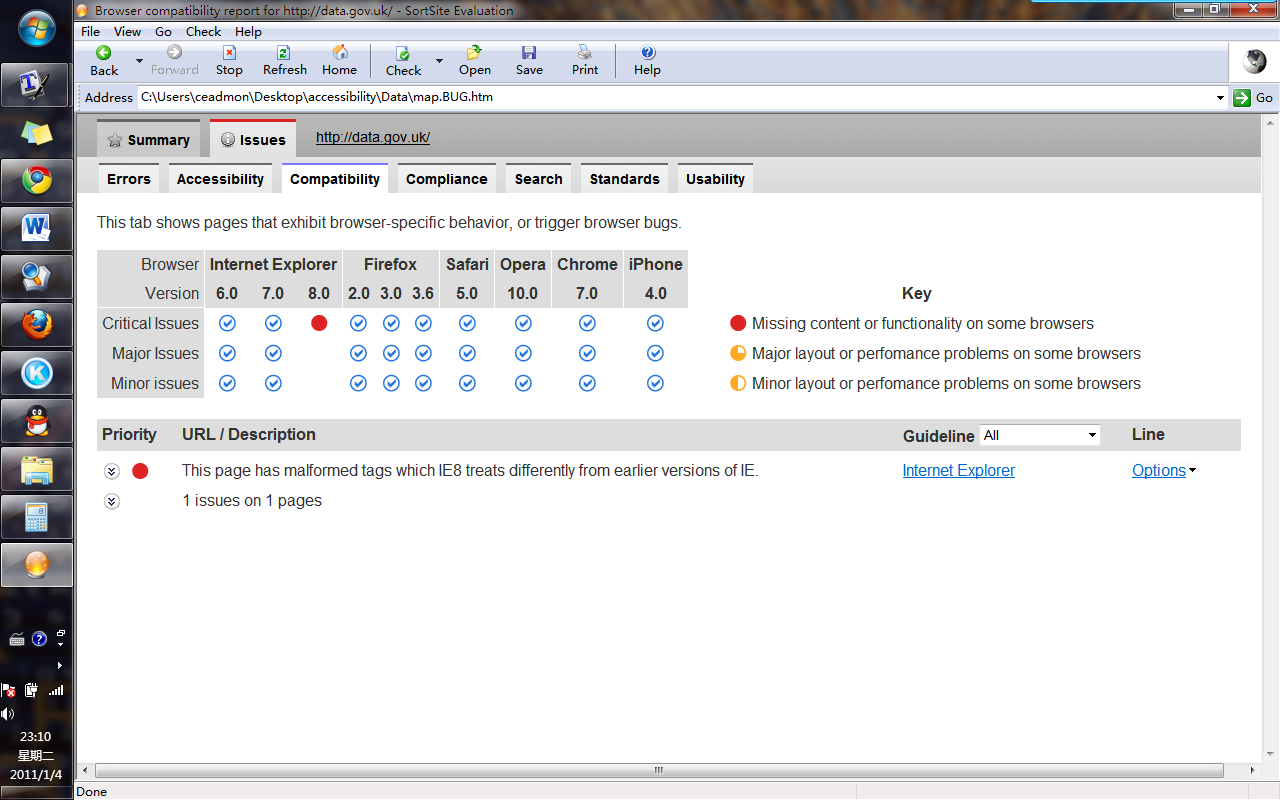Open Microsoft Word from the taskbar

point(37,229)
